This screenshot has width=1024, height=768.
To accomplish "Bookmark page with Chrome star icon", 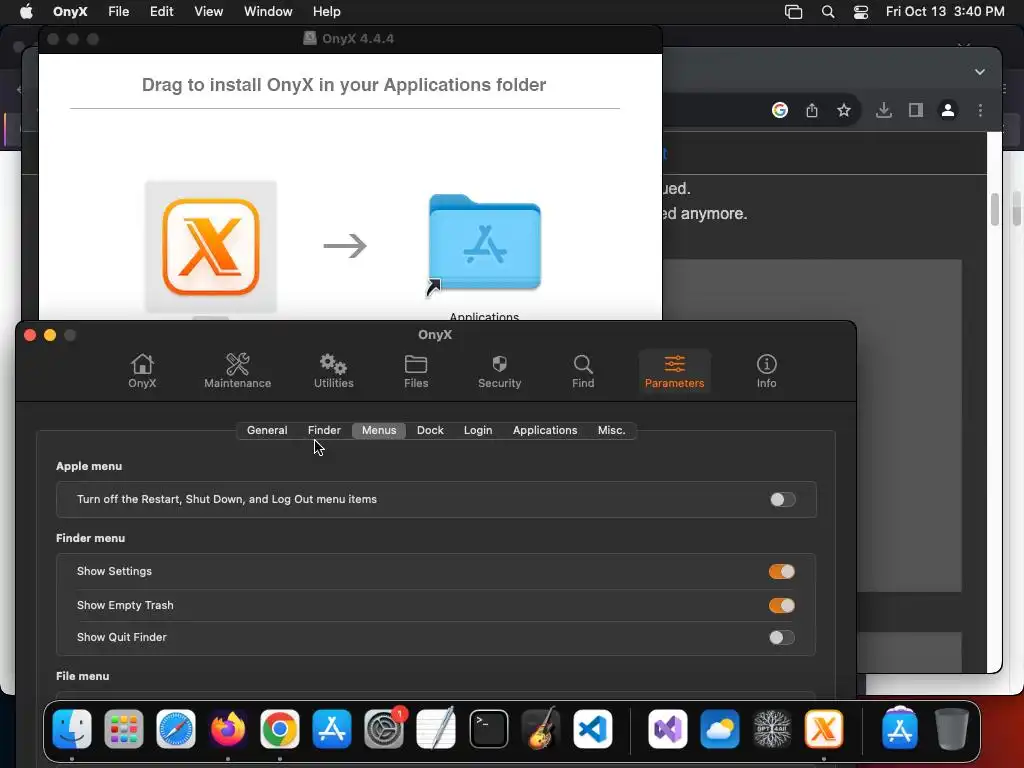I will [844, 110].
